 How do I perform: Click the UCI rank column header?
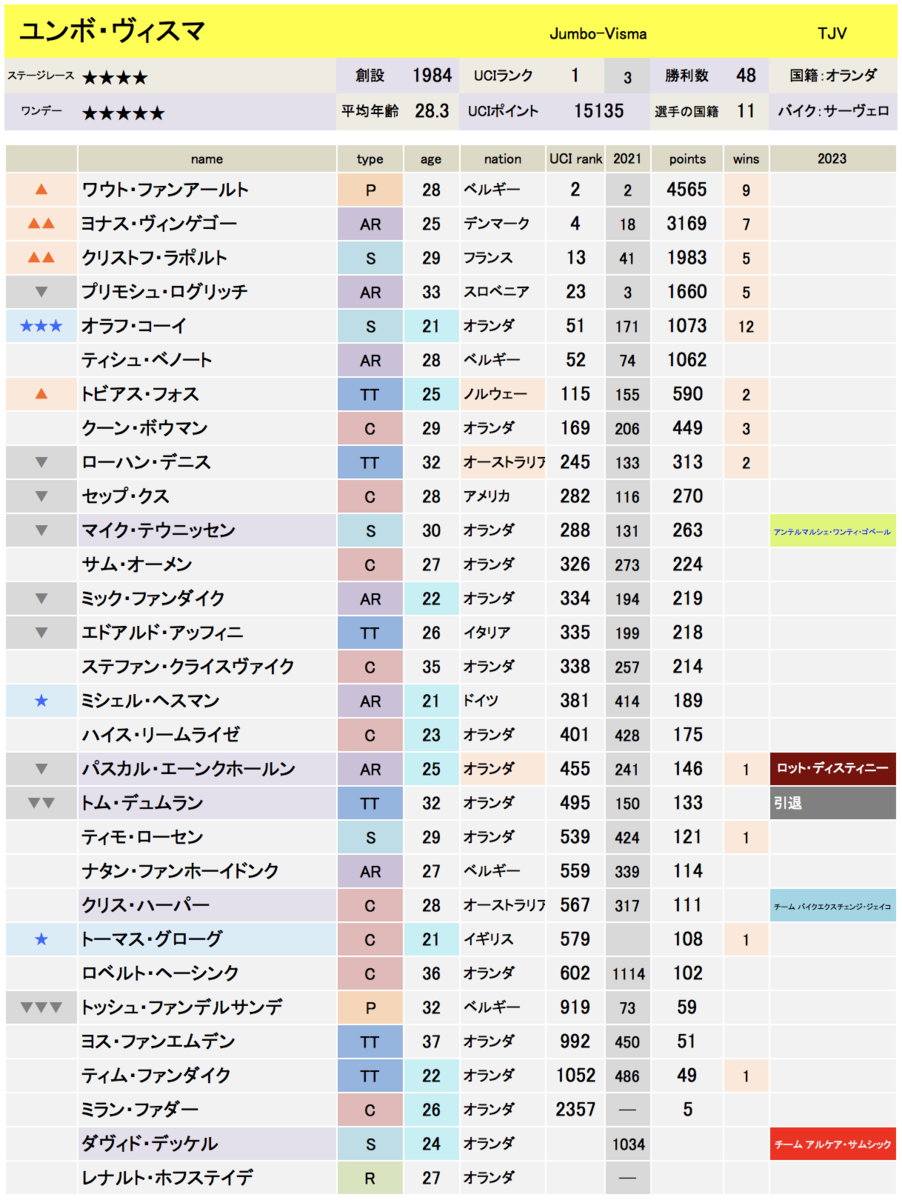pyautogui.click(x=576, y=158)
